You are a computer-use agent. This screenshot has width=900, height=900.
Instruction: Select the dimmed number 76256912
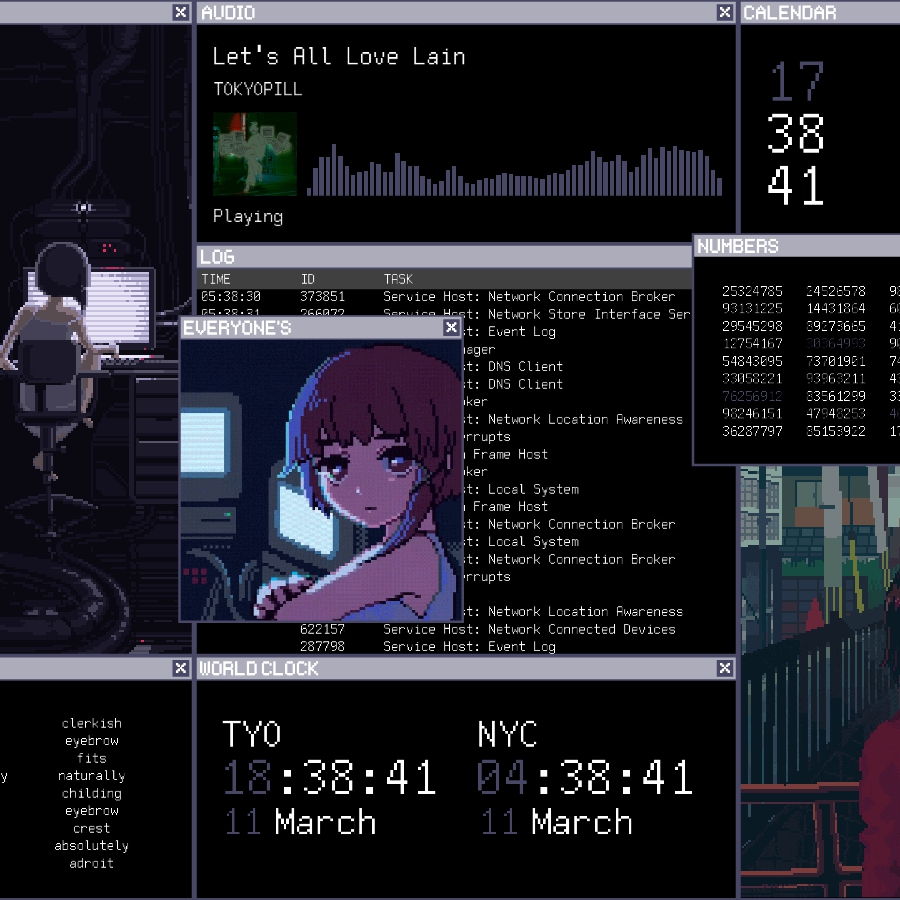[752, 396]
